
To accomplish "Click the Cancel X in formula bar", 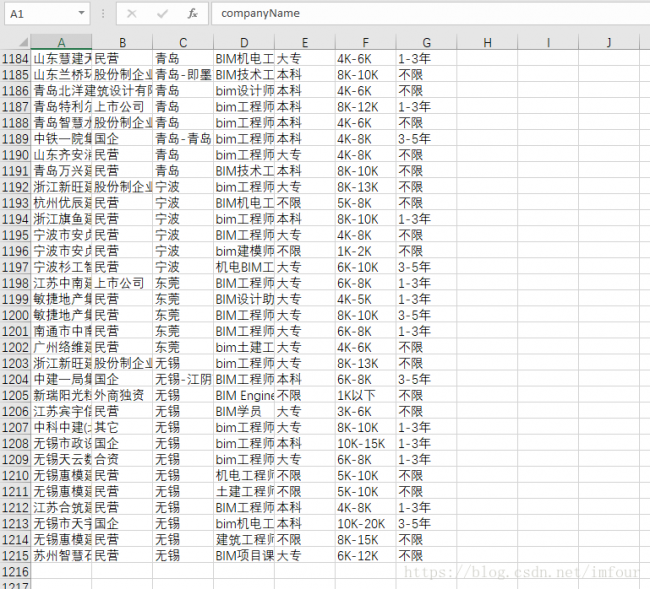I will pos(132,14).
